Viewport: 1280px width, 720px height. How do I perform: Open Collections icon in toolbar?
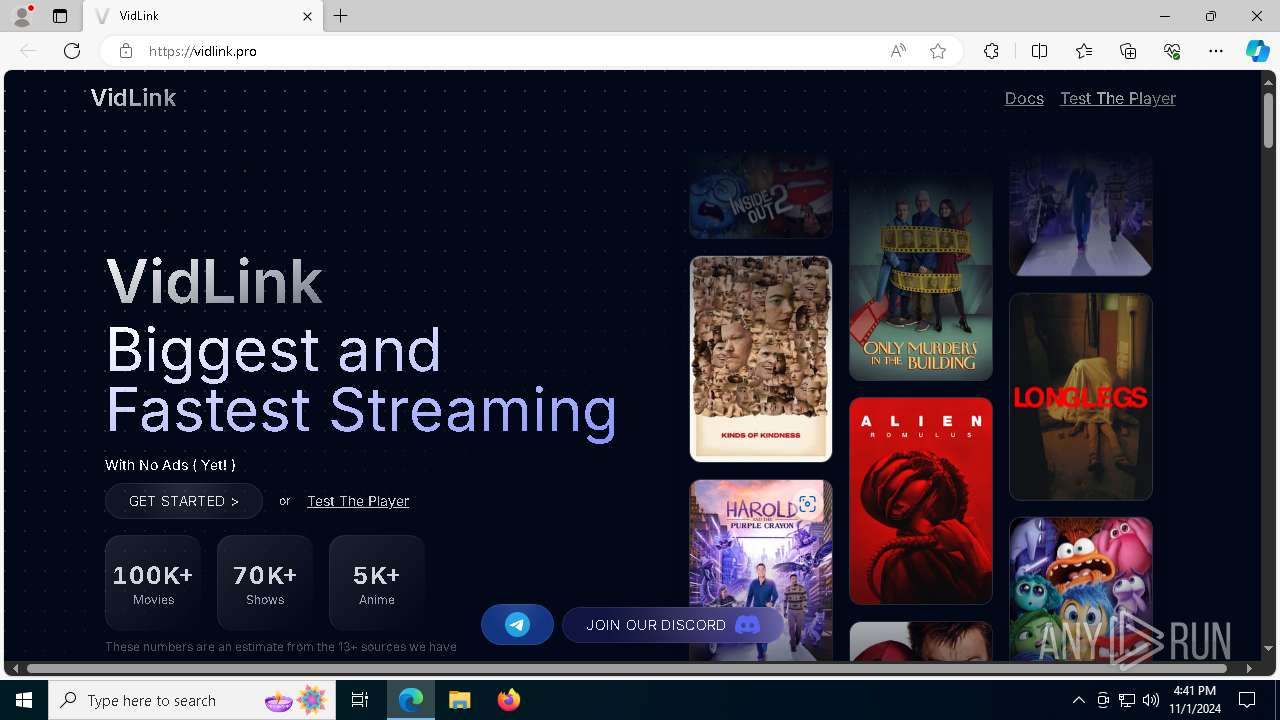[1128, 51]
